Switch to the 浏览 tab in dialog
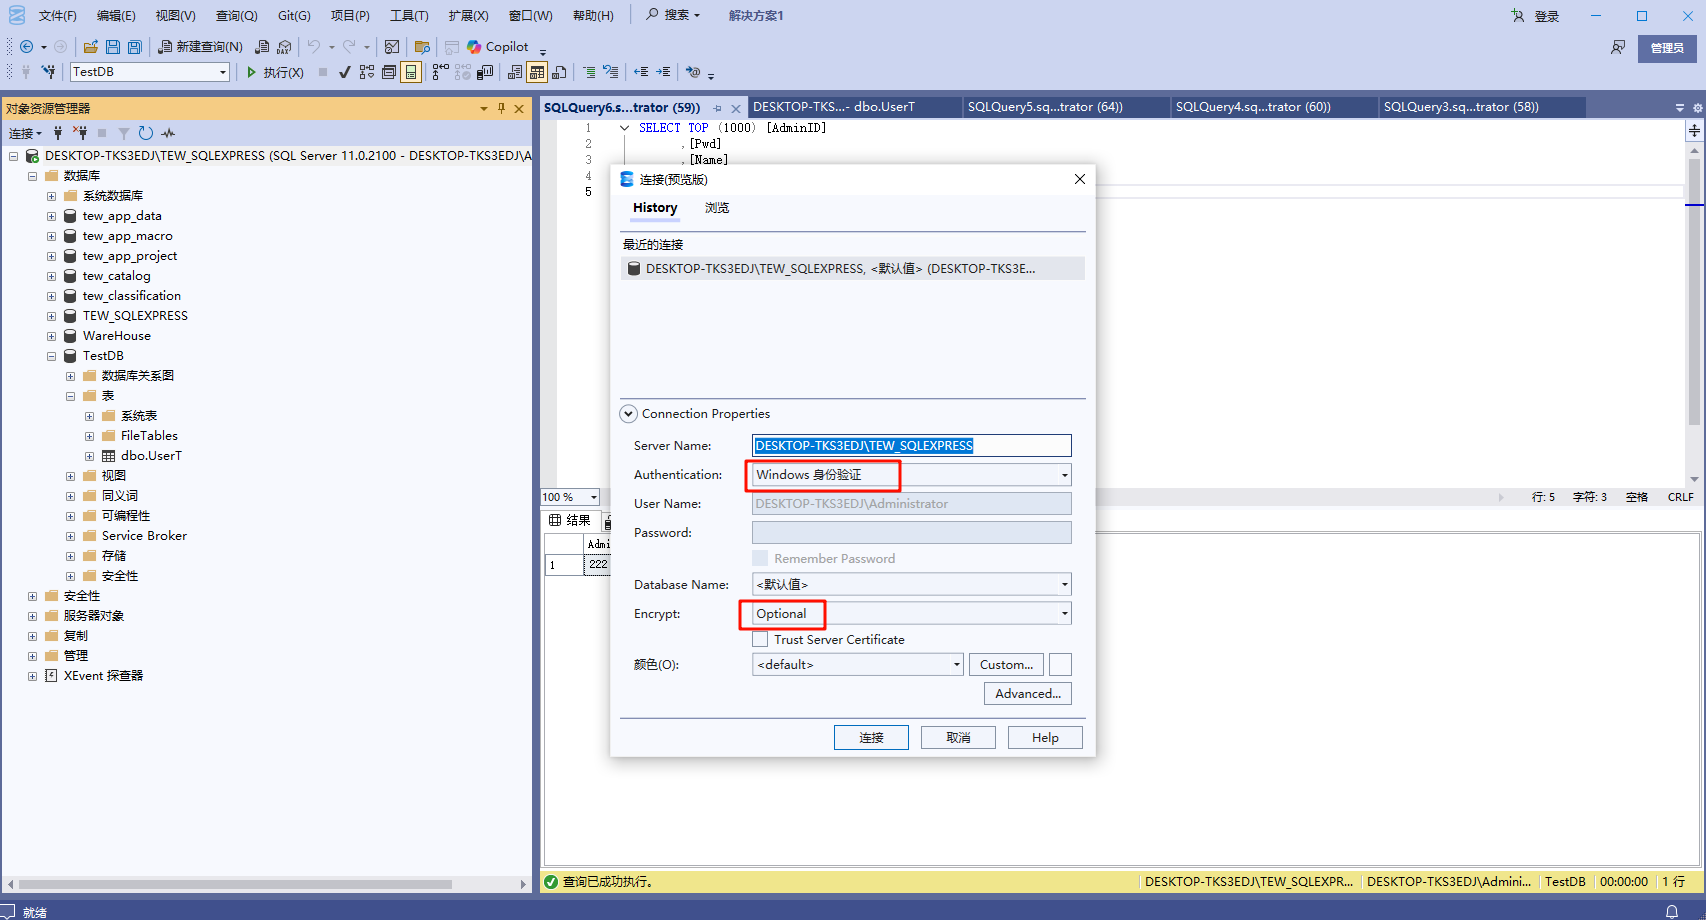This screenshot has width=1706, height=920. [x=717, y=208]
